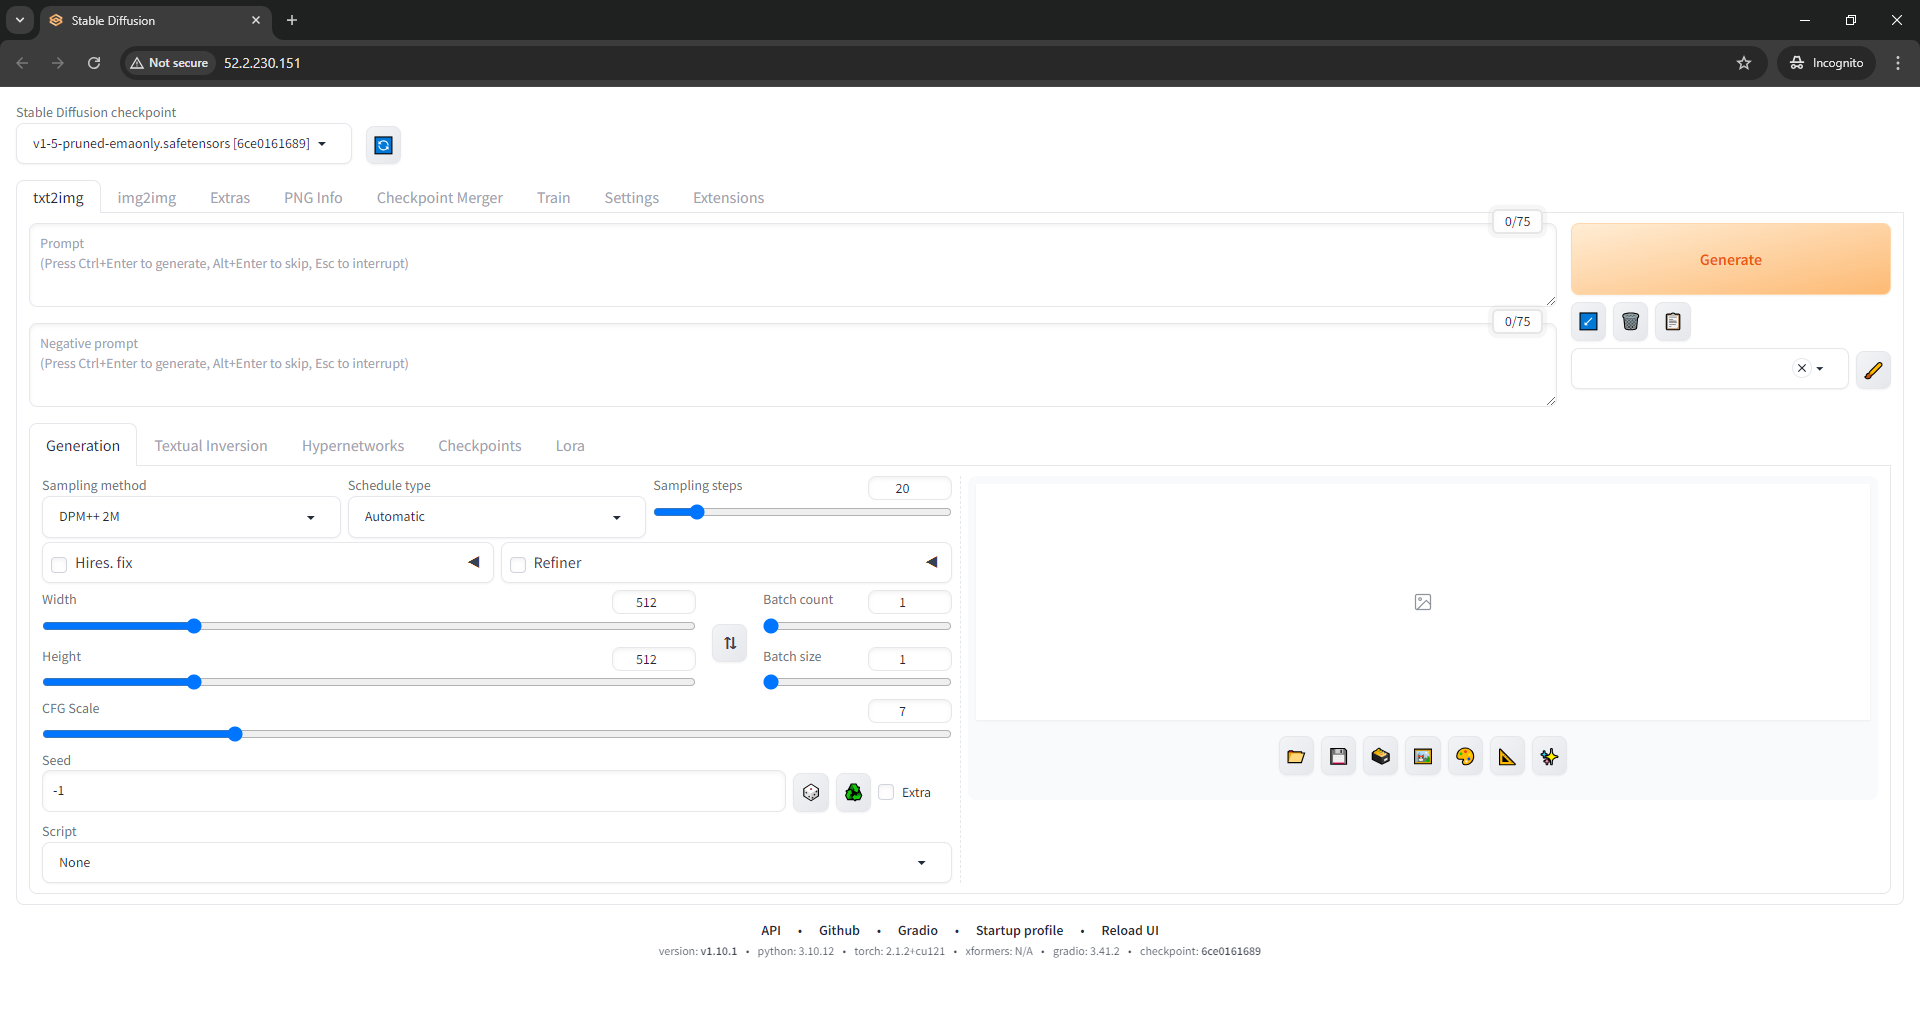Image resolution: width=1920 pixels, height=1012 pixels.
Task: Open Chrome three-dot menu
Action: pyautogui.click(x=1898, y=63)
